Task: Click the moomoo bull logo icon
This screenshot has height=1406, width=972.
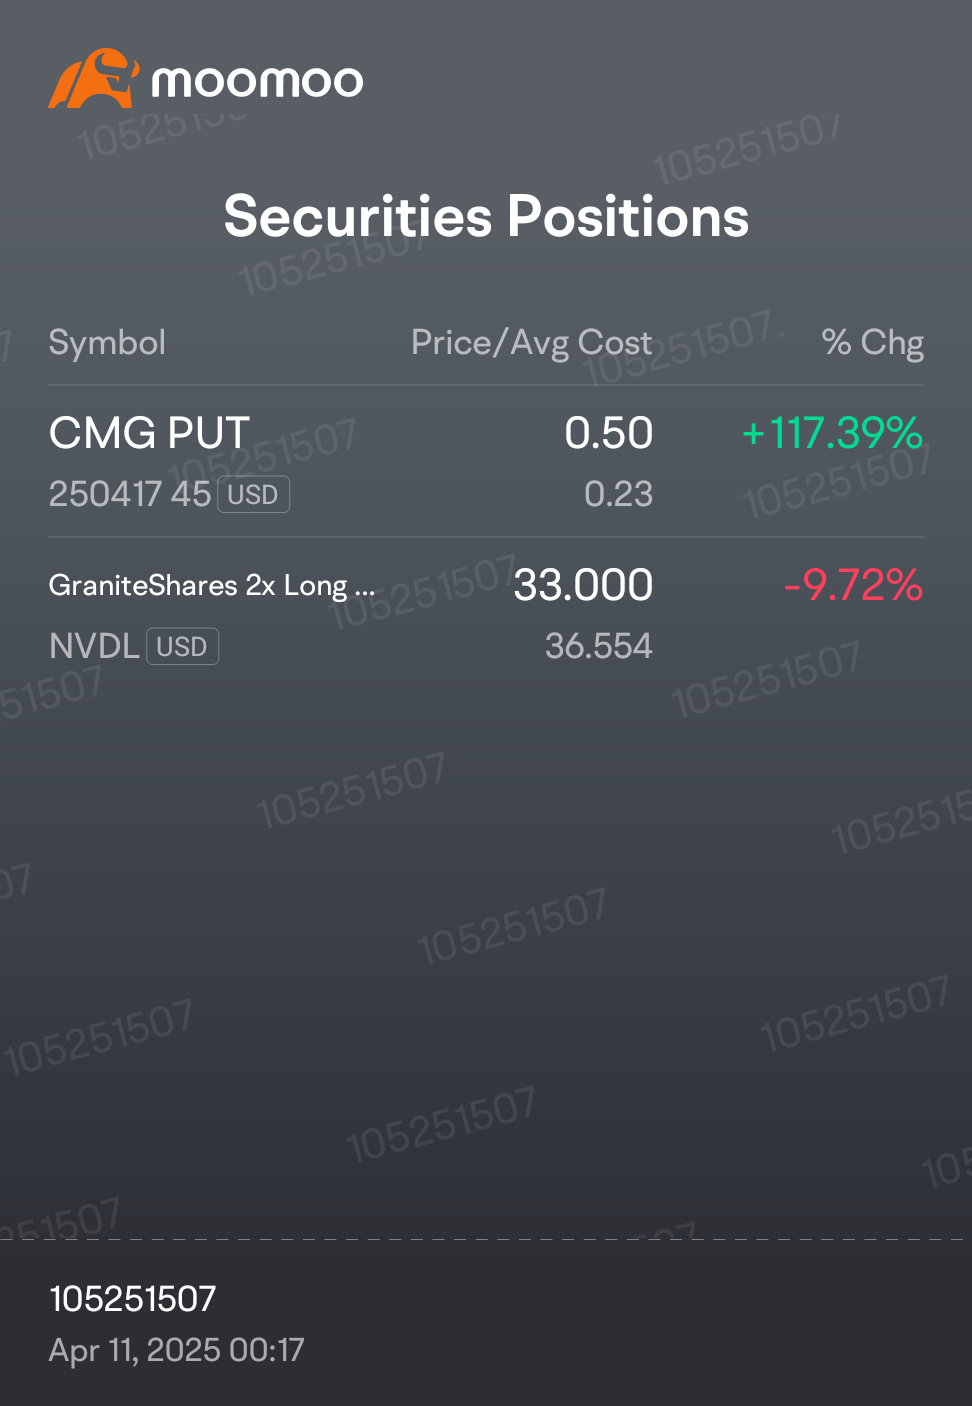Action: tap(93, 78)
